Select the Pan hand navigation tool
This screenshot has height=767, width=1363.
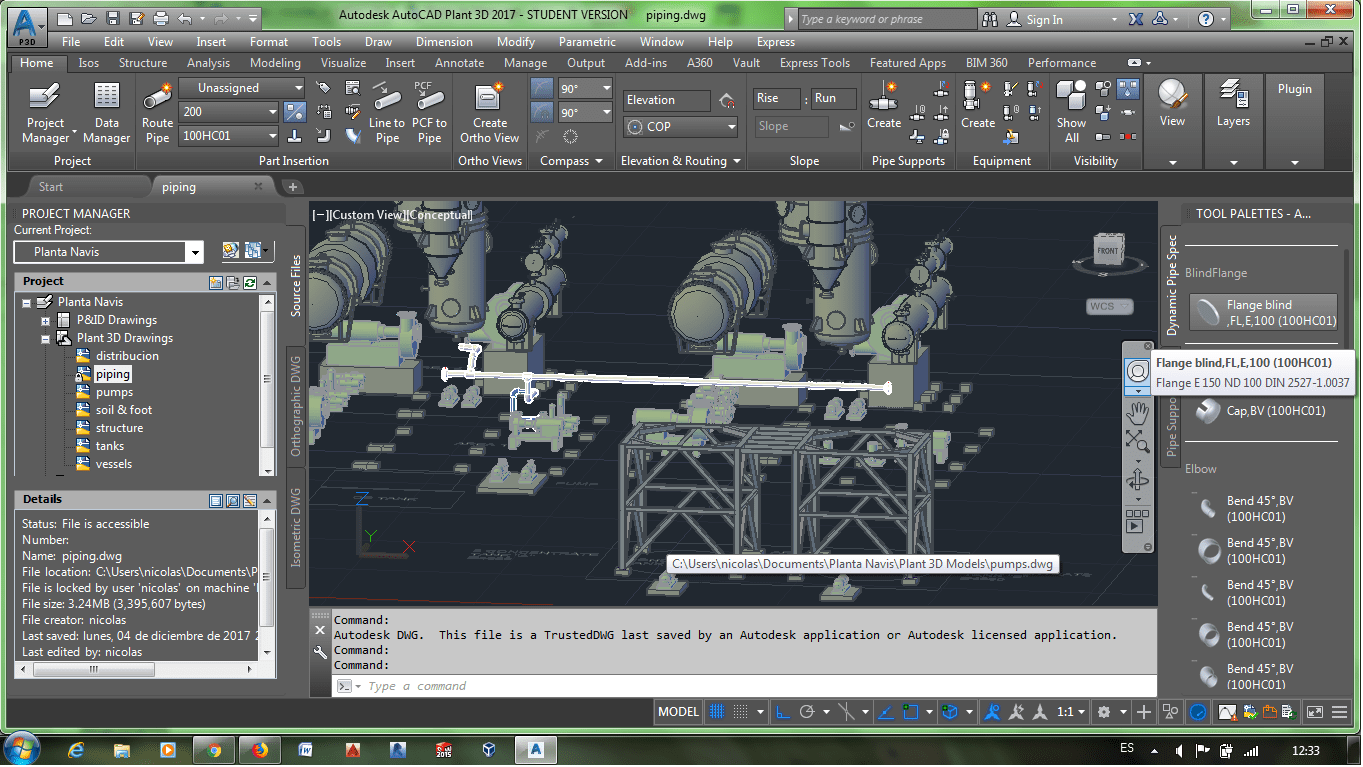(1137, 412)
